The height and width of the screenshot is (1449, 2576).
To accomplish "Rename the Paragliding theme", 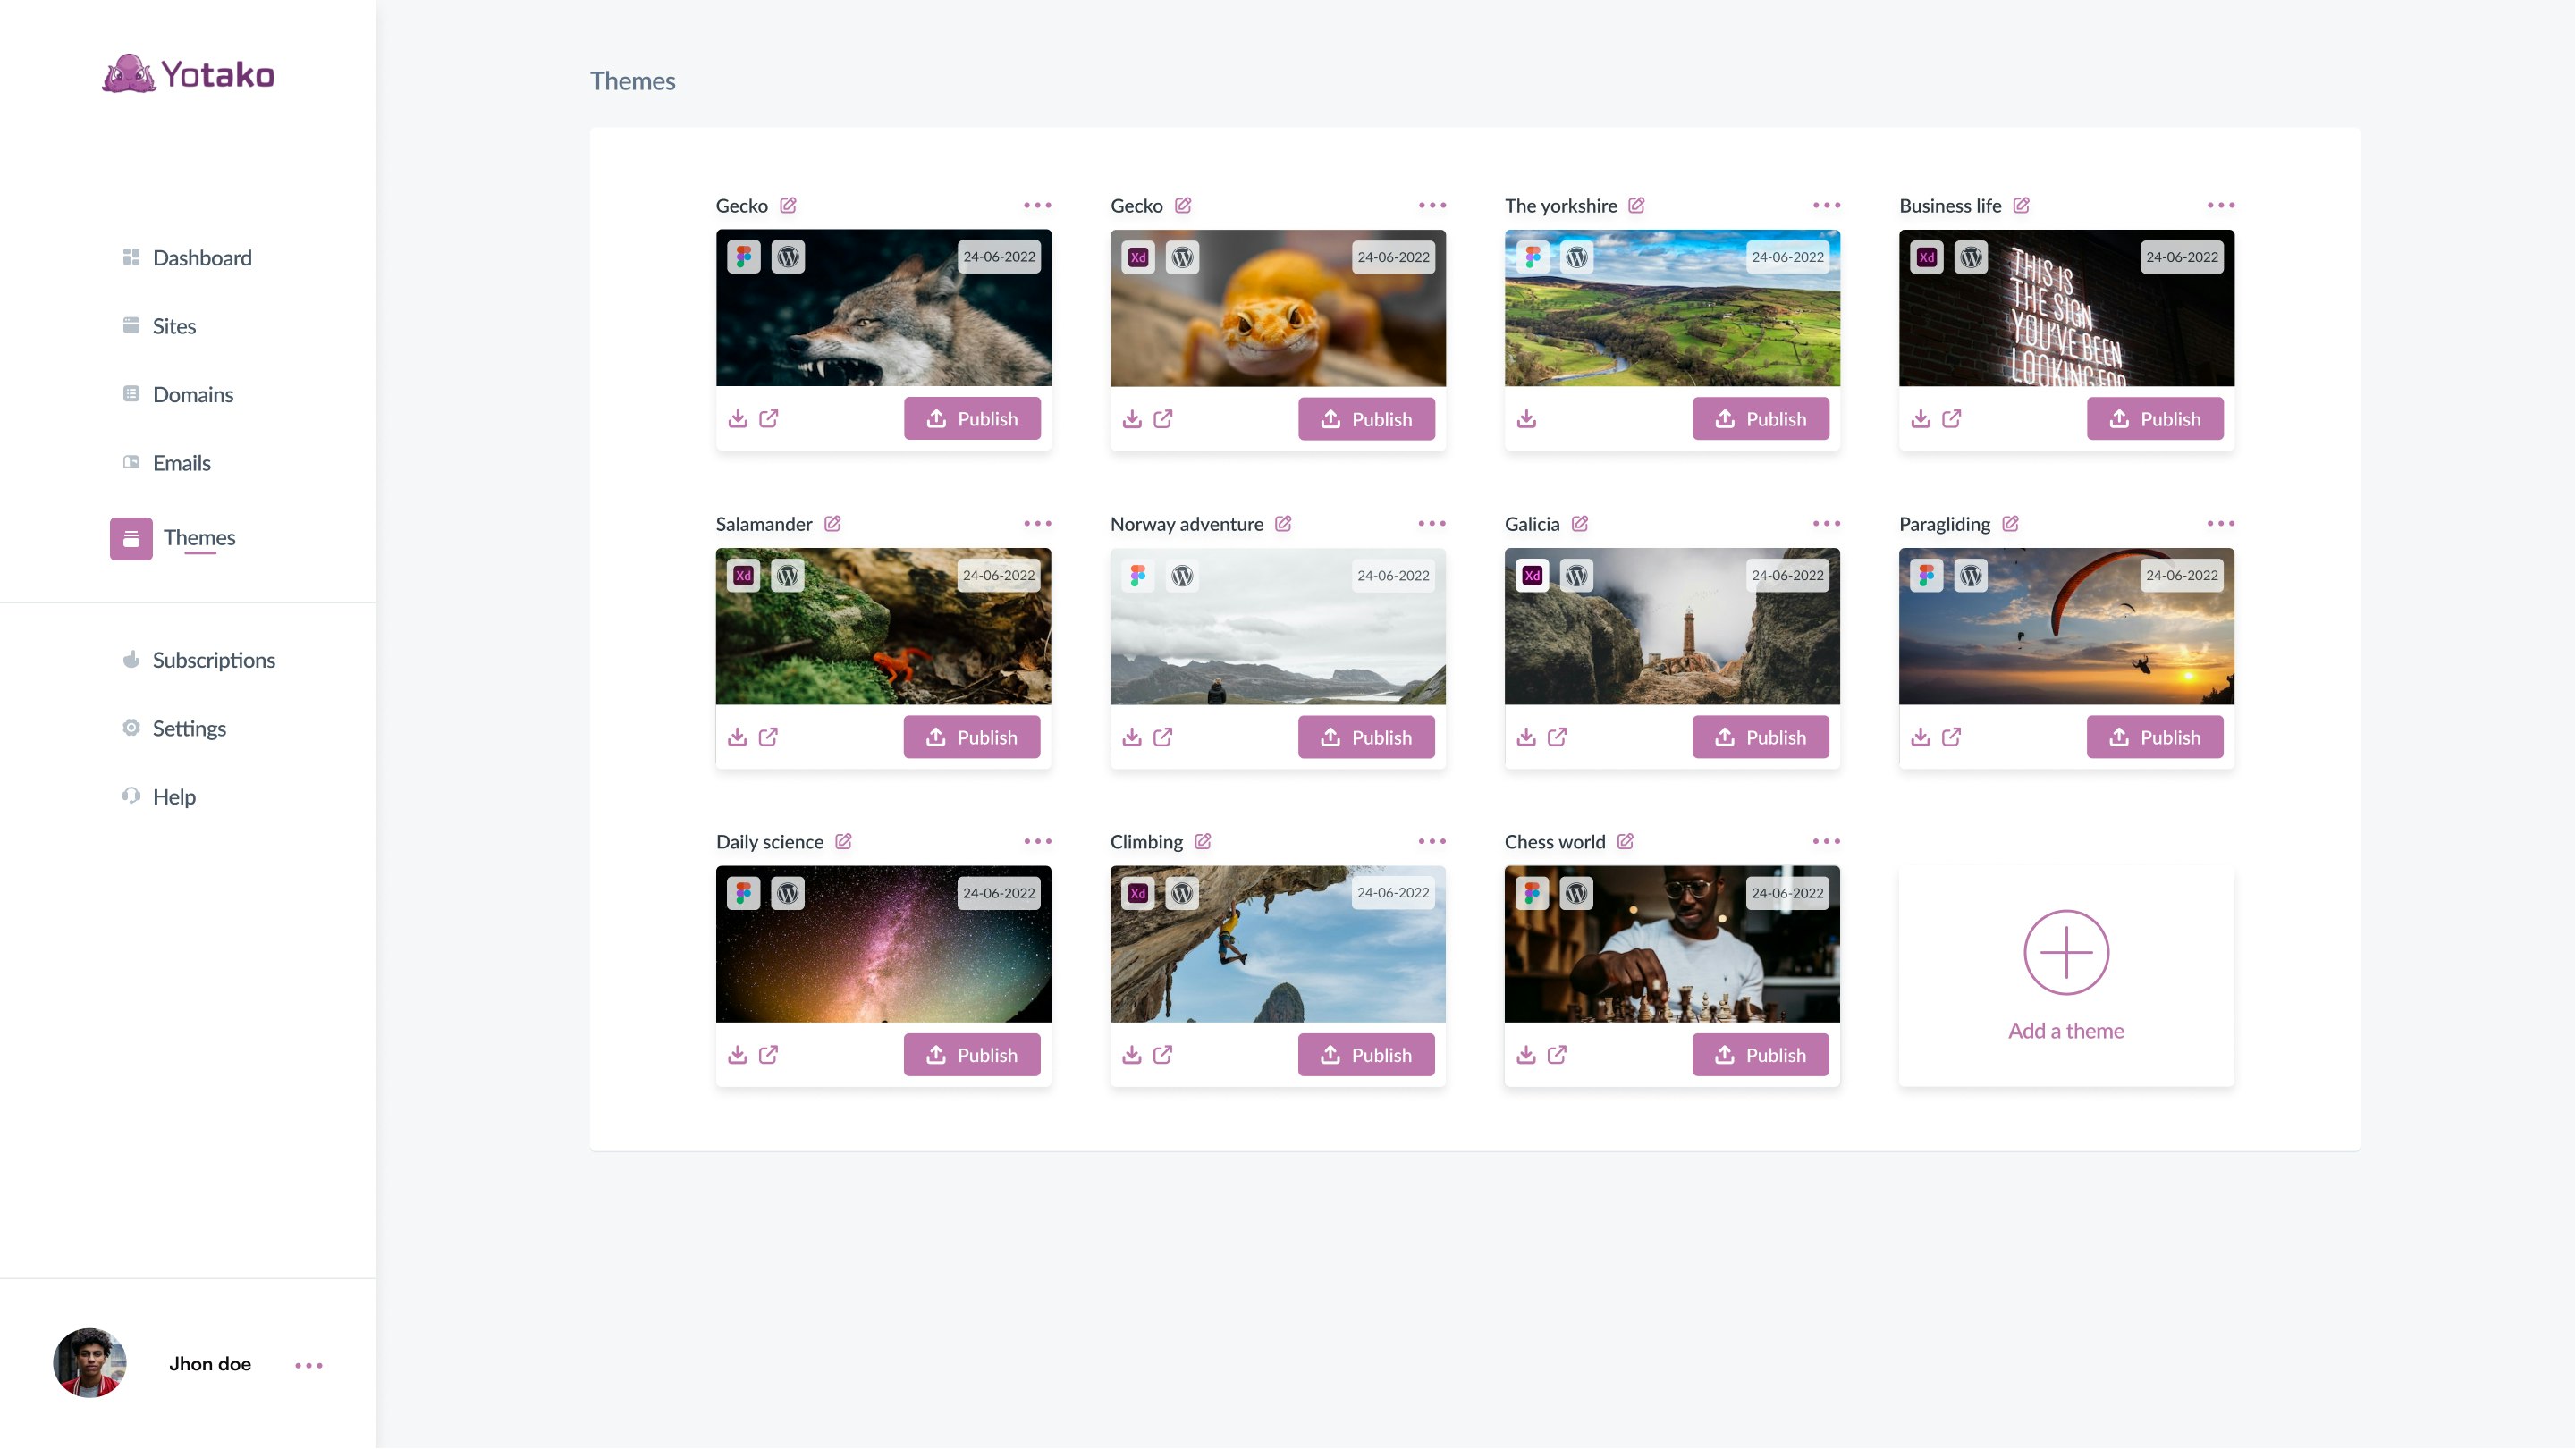I will click(2010, 523).
